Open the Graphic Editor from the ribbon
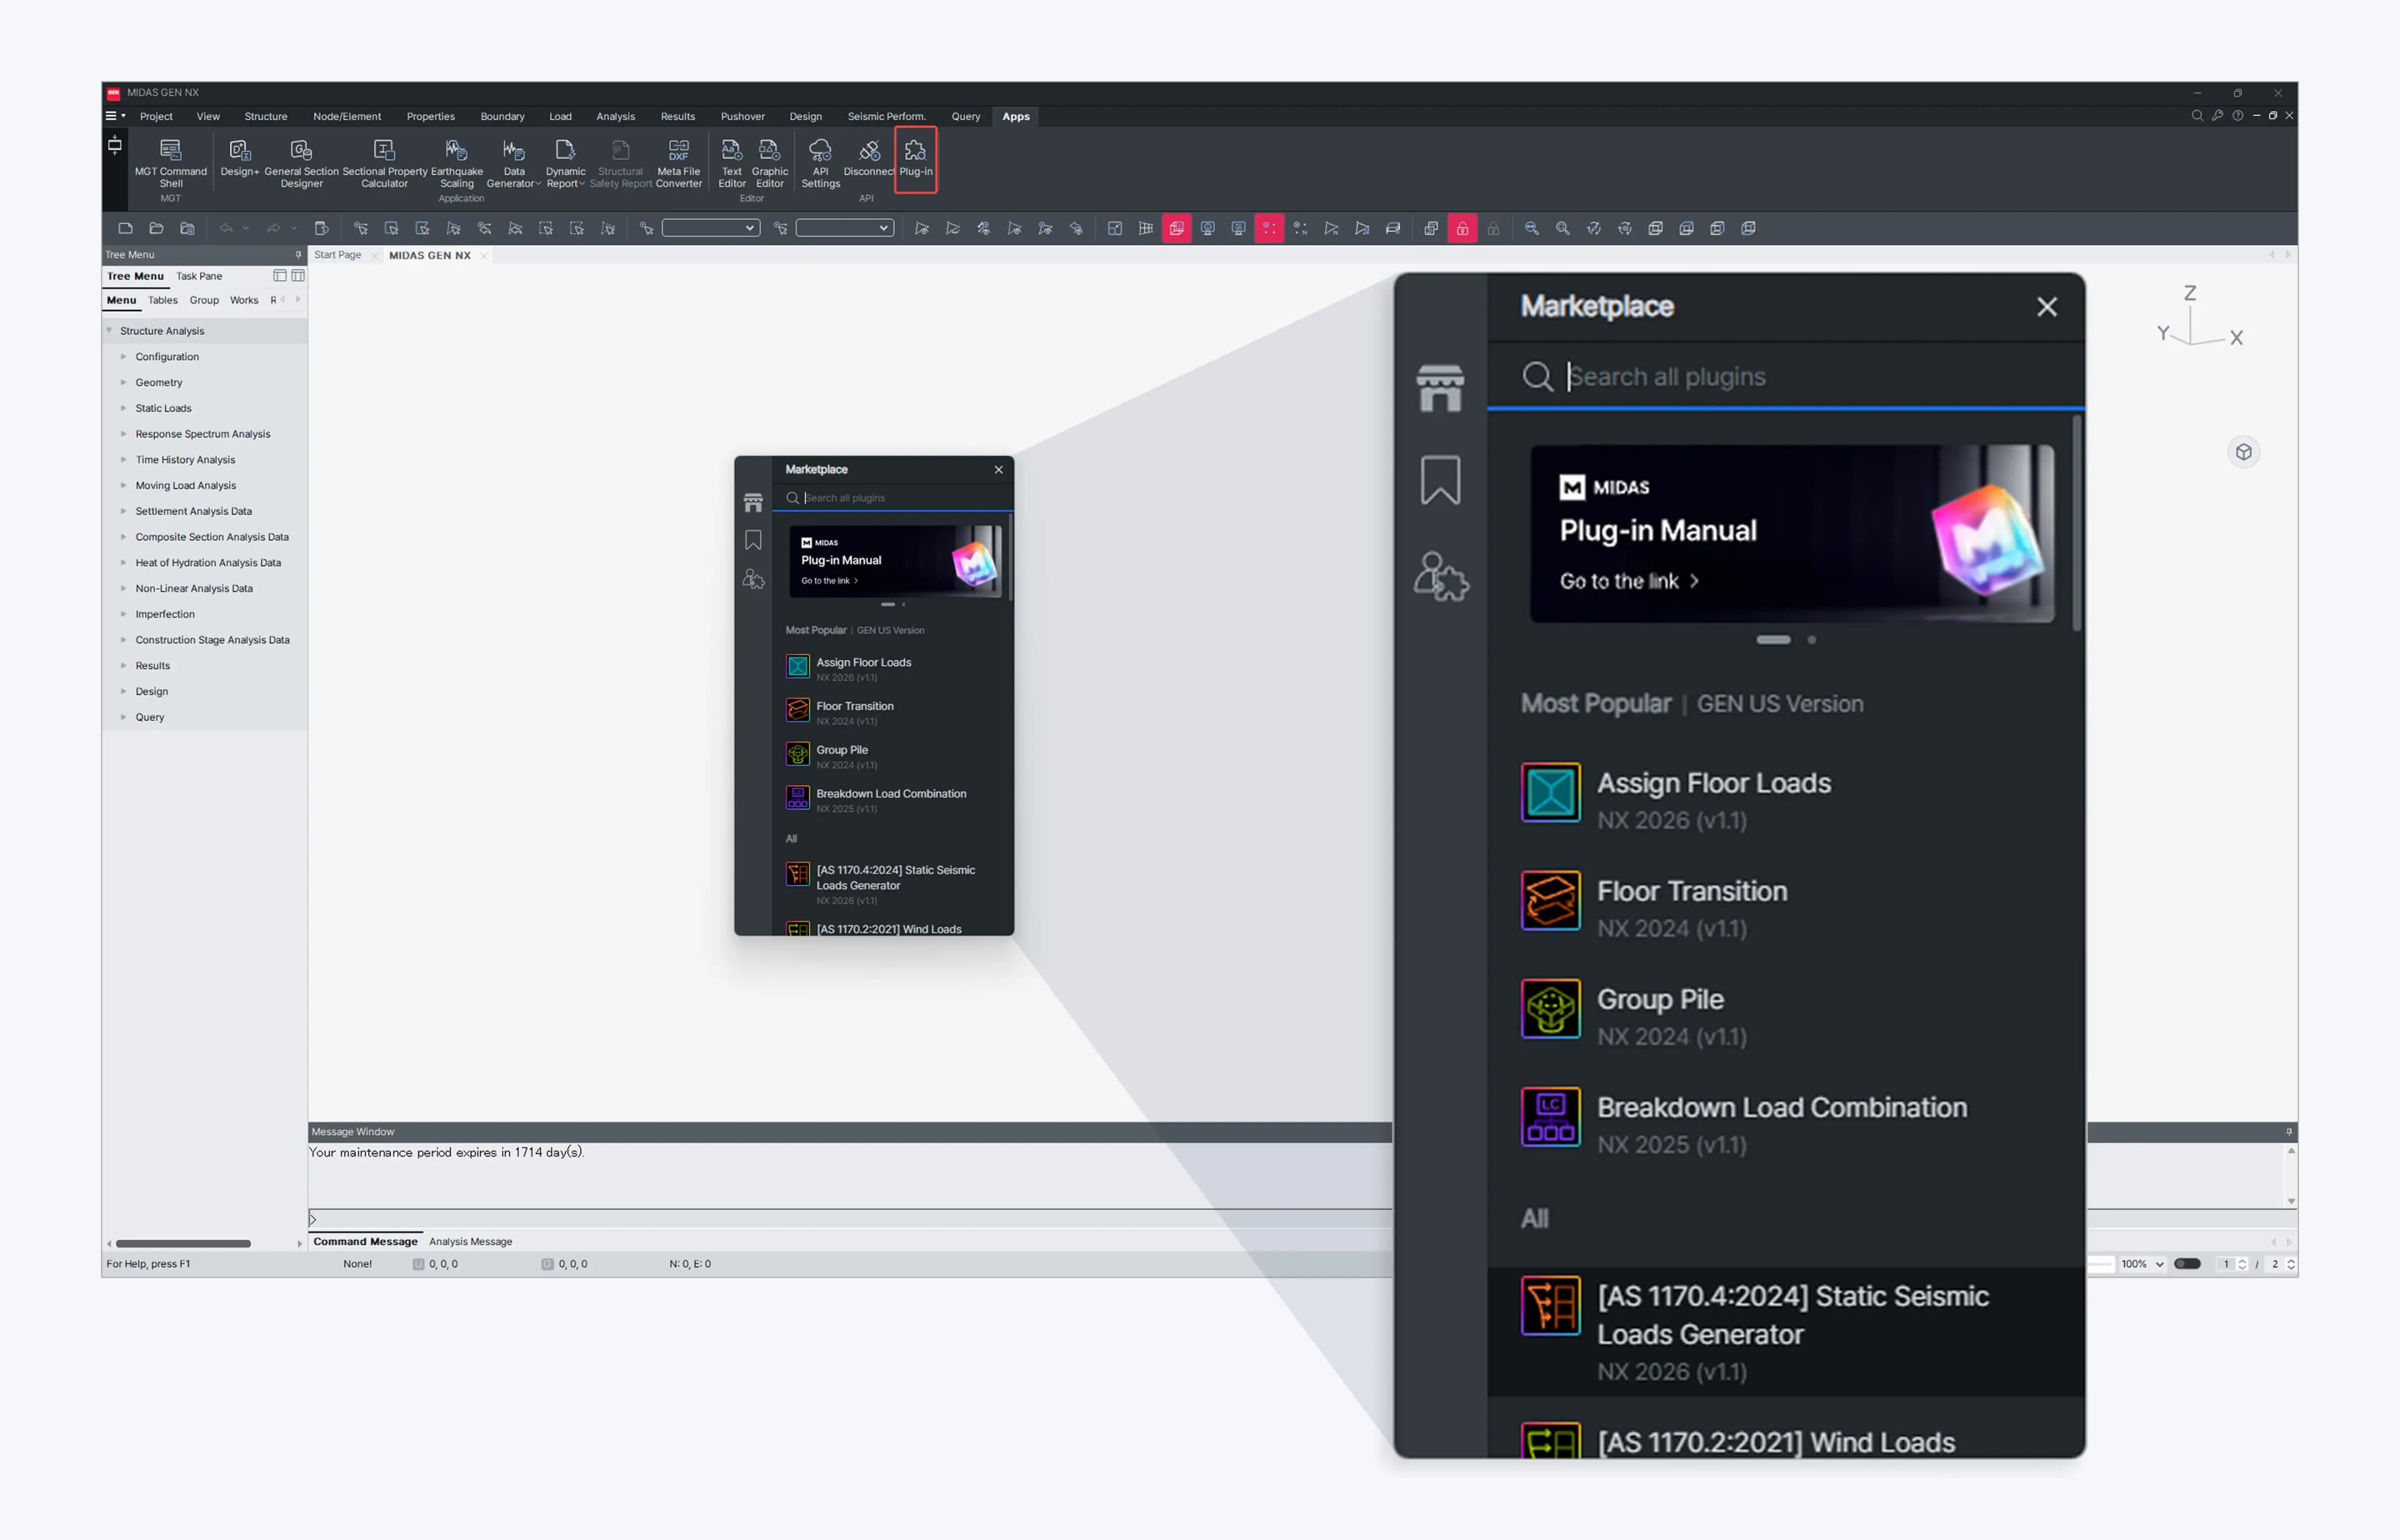The image size is (2400, 1540). (x=770, y=162)
